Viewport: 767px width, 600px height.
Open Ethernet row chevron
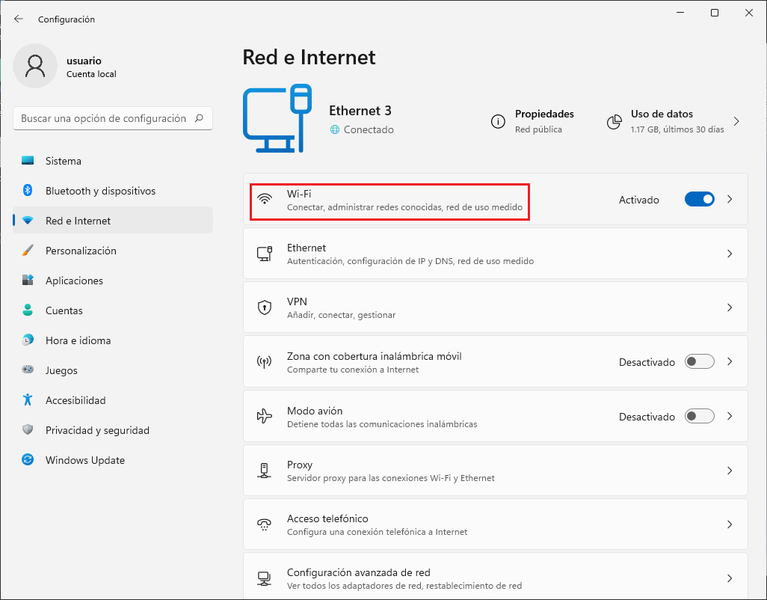coord(730,253)
